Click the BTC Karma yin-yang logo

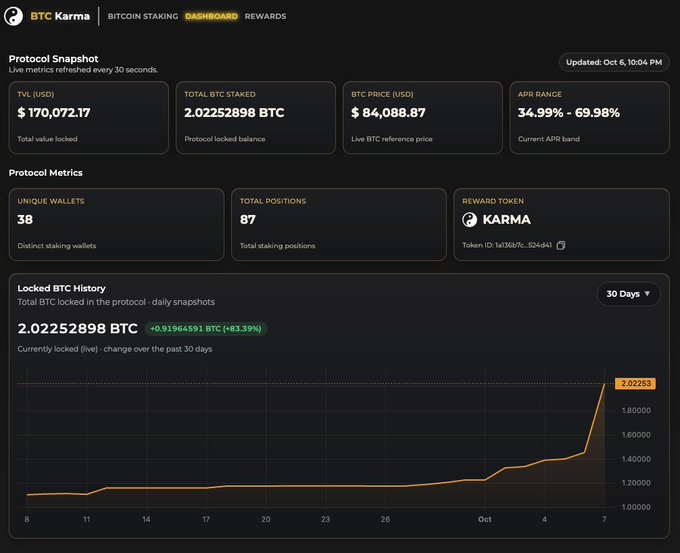[x=13, y=16]
